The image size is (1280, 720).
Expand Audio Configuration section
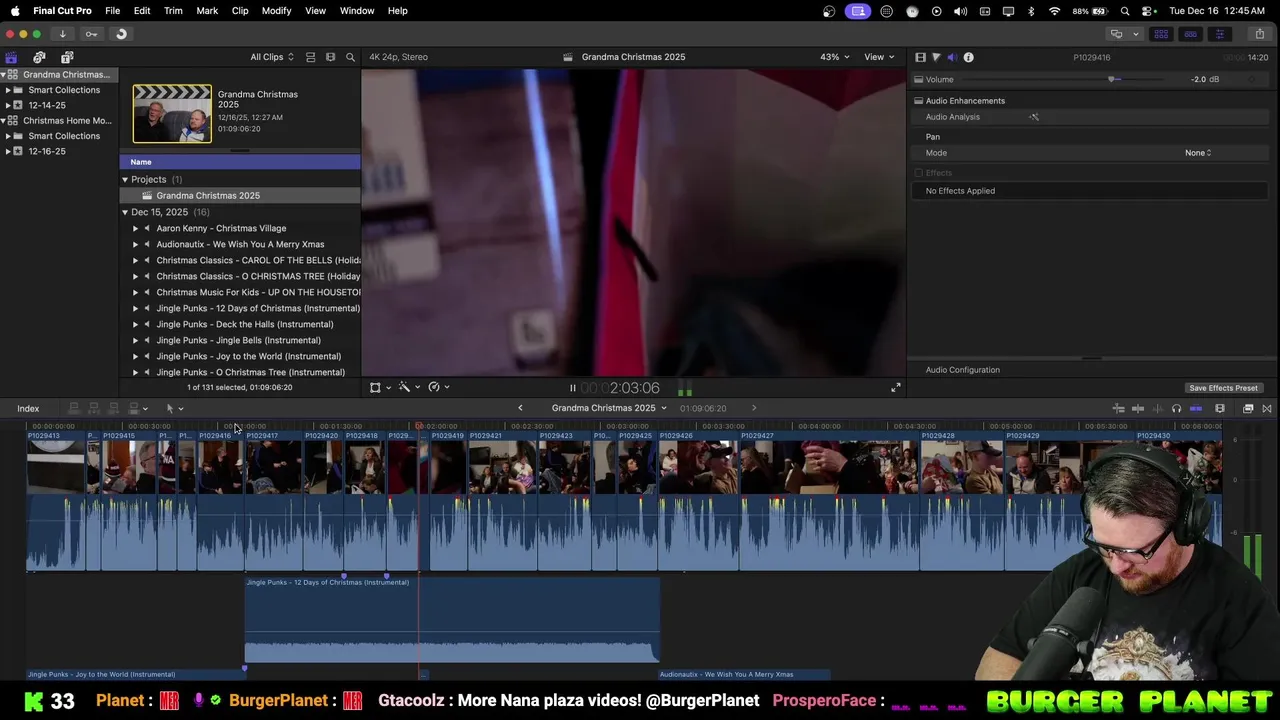click(962, 370)
